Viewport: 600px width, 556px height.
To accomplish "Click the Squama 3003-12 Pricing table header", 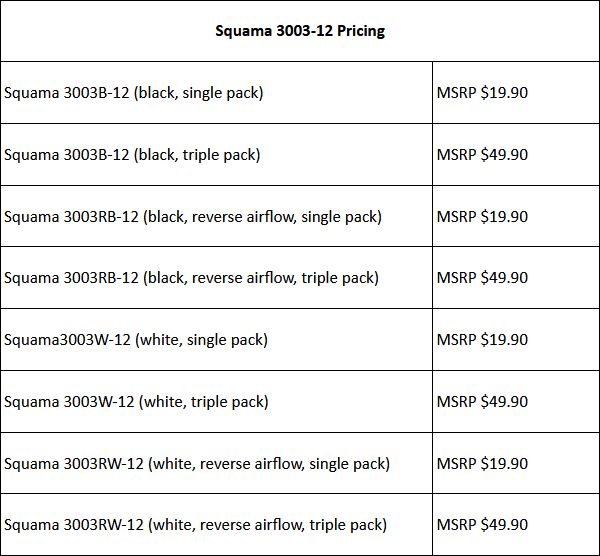I will [x=300, y=31].
